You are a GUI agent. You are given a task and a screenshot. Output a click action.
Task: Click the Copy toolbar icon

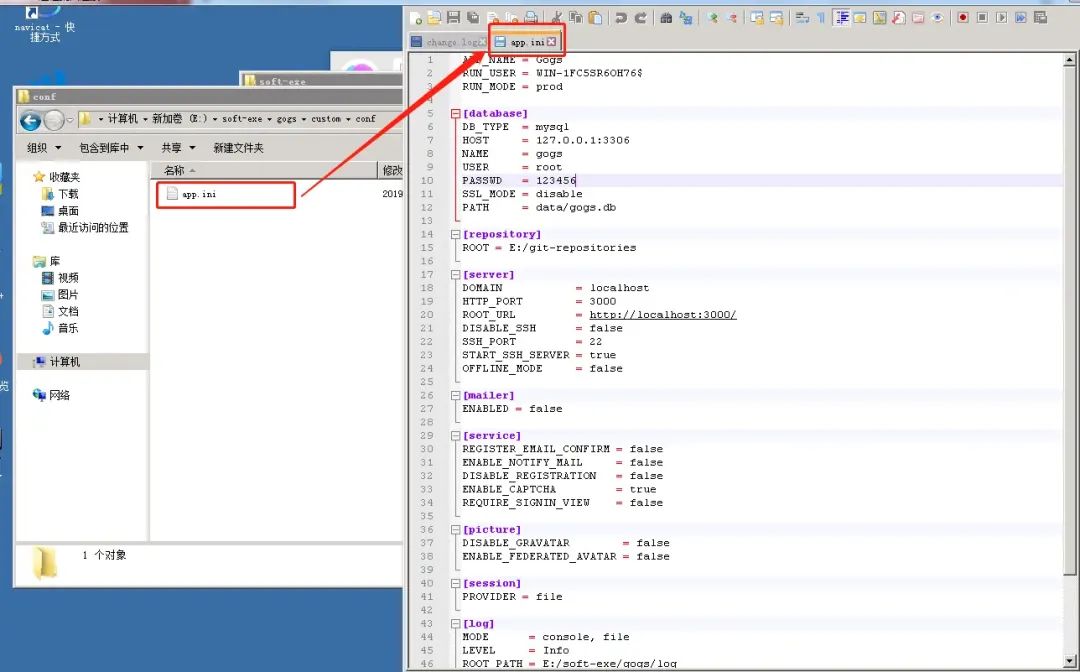[576, 18]
